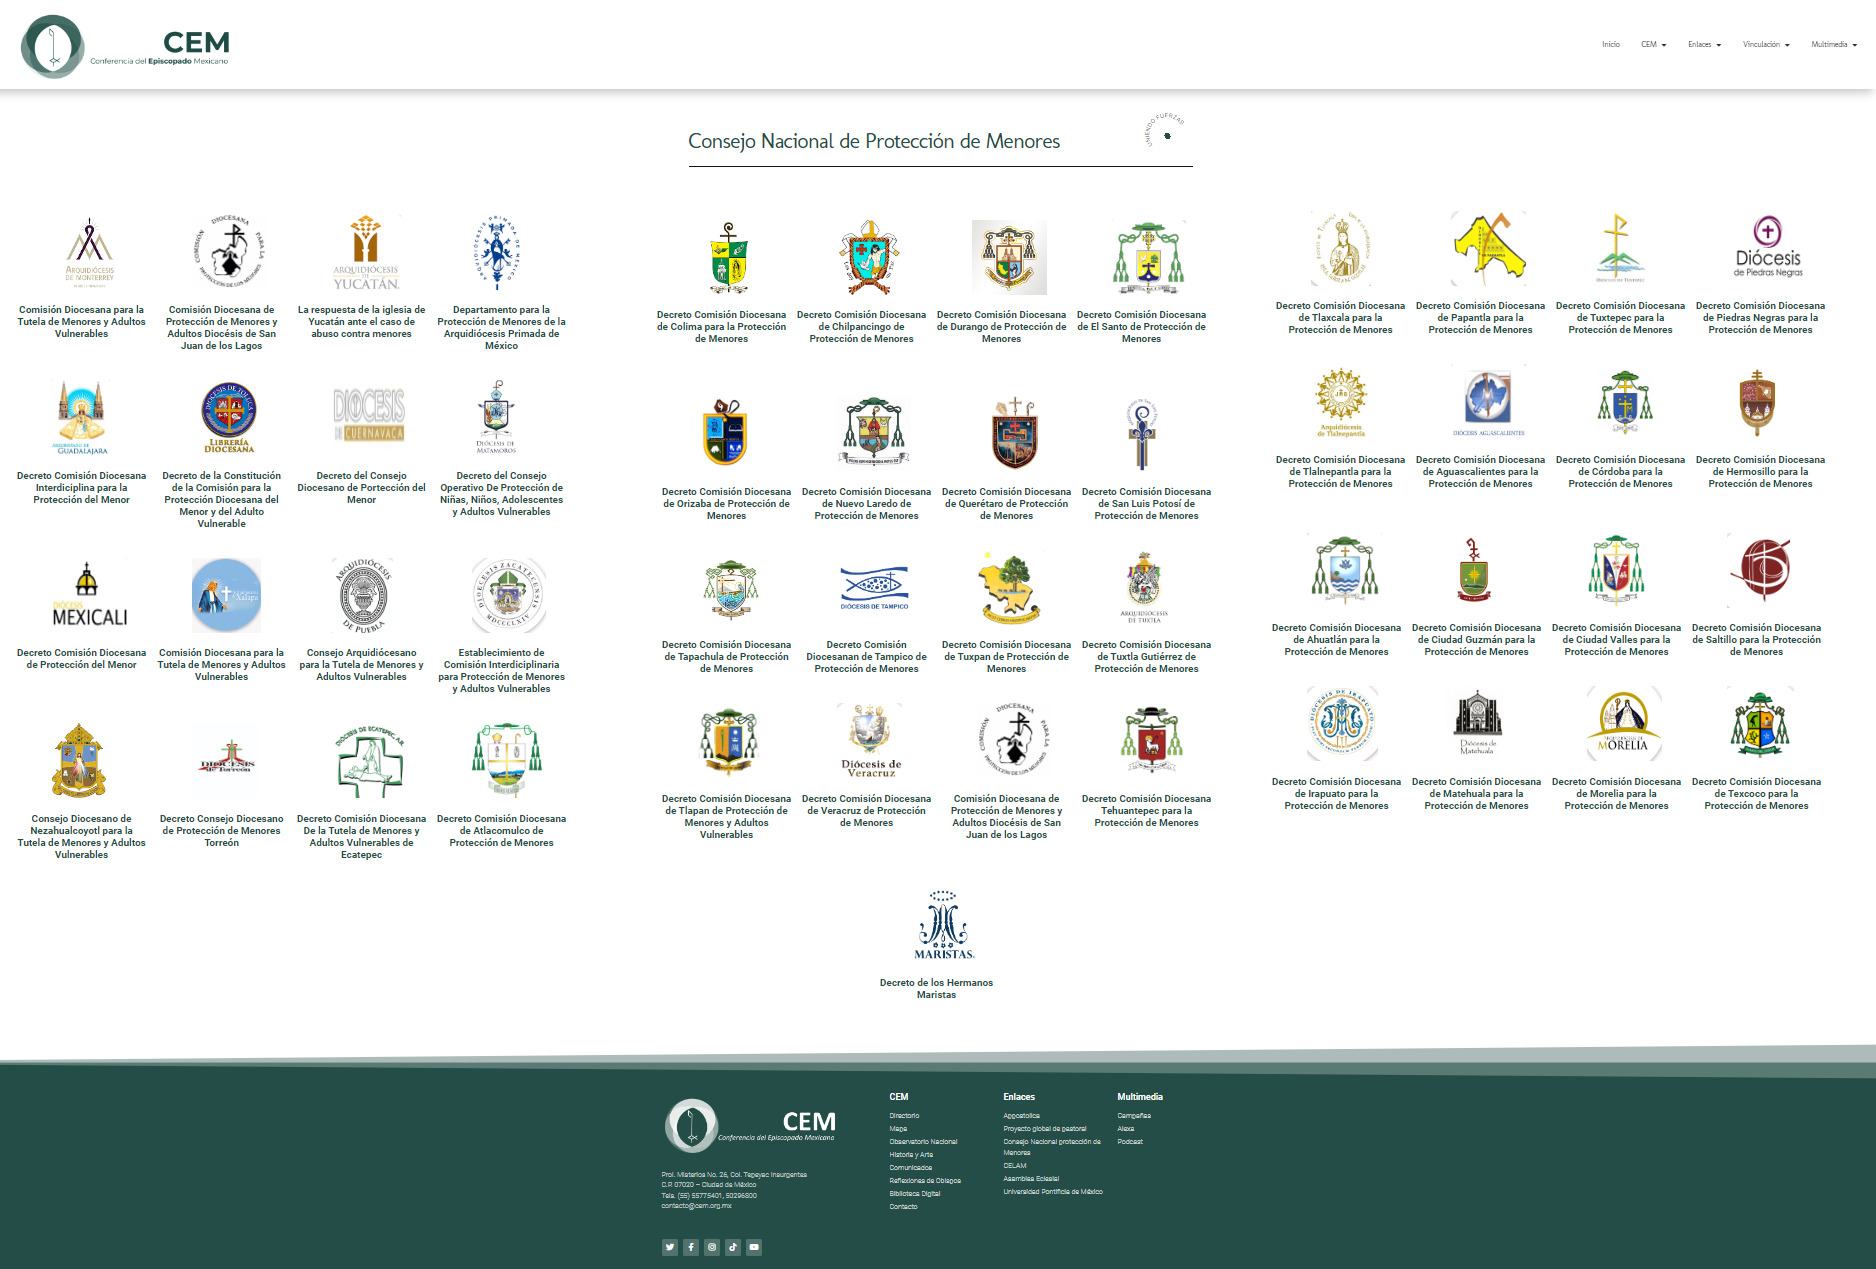Click the Diócesis de Tampico fish logo
The height and width of the screenshot is (1269, 1876).
[874, 589]
